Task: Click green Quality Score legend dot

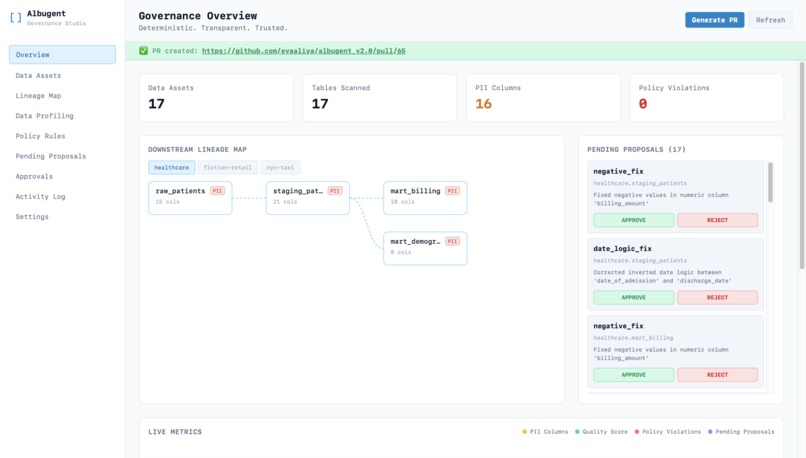Action: coord(577,432)
